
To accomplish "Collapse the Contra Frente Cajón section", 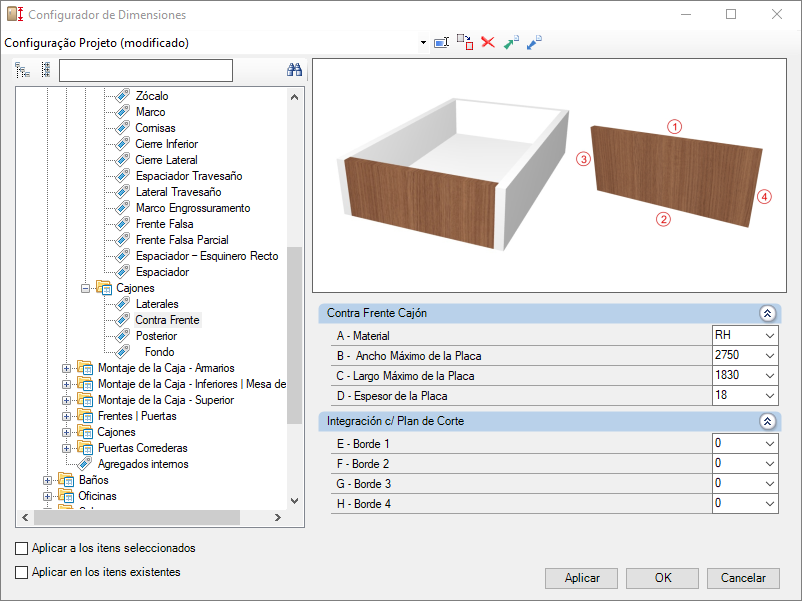I will [767, 313].
